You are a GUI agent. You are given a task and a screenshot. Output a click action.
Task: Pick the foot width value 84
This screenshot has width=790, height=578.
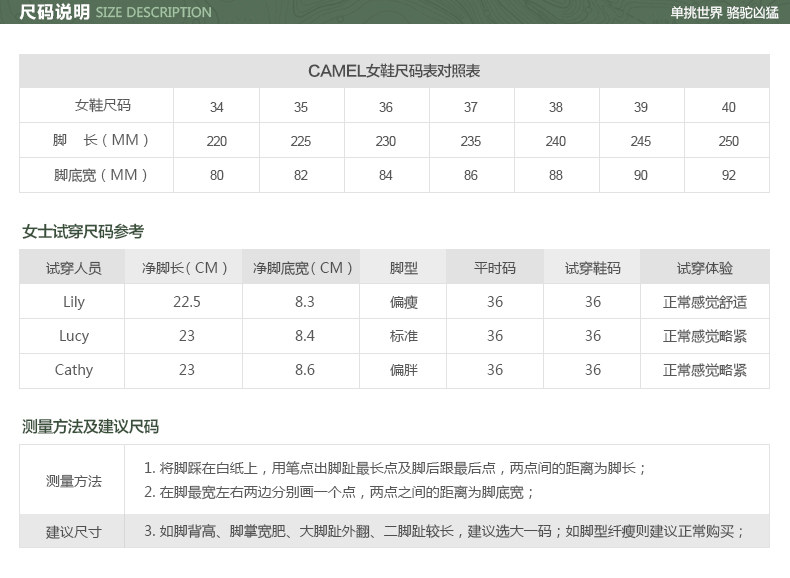click(386, 175)
